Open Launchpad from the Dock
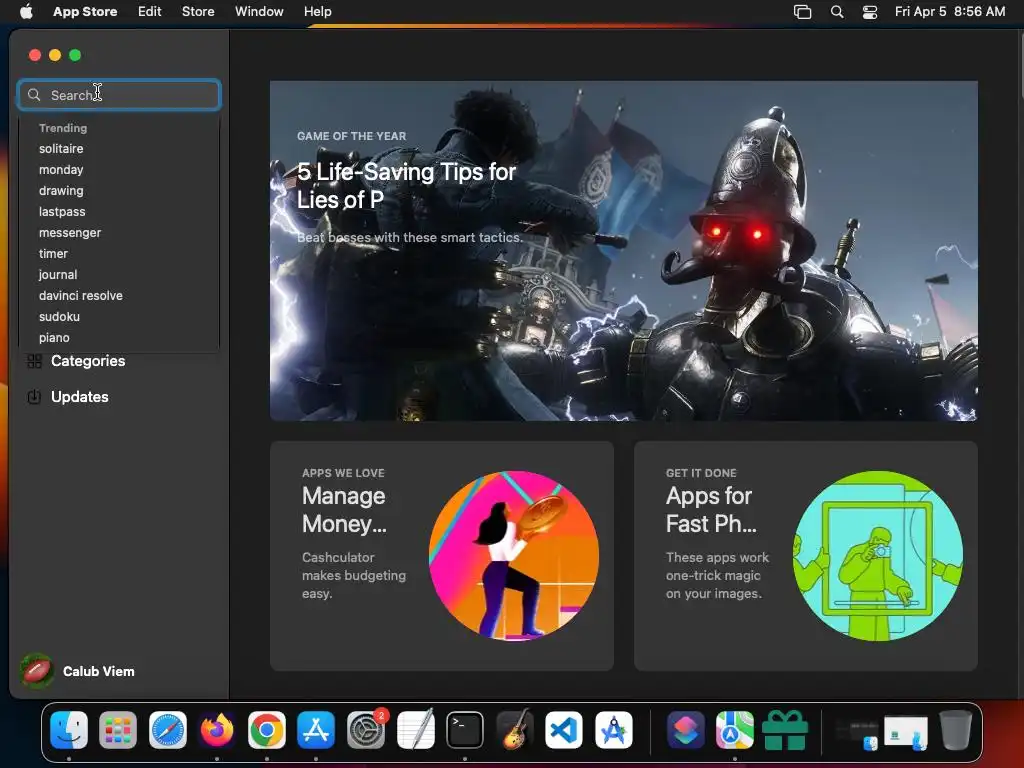Viewport: 1024px width, 768px height. pos(118,729)
